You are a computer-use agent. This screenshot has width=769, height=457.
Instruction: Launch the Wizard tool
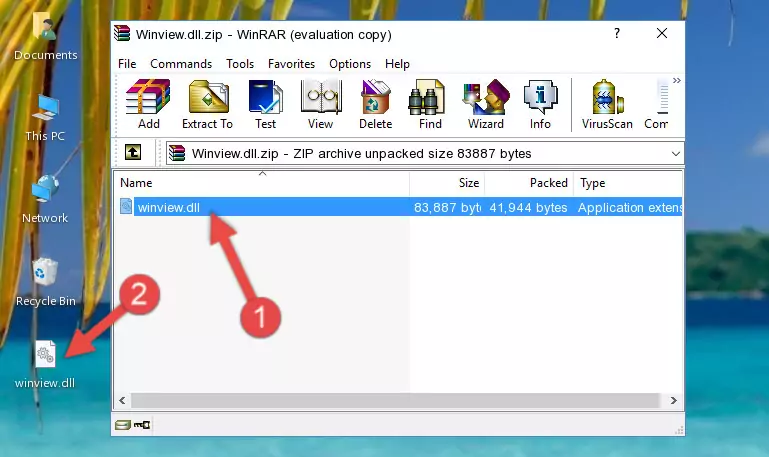(x=486, y=104)
